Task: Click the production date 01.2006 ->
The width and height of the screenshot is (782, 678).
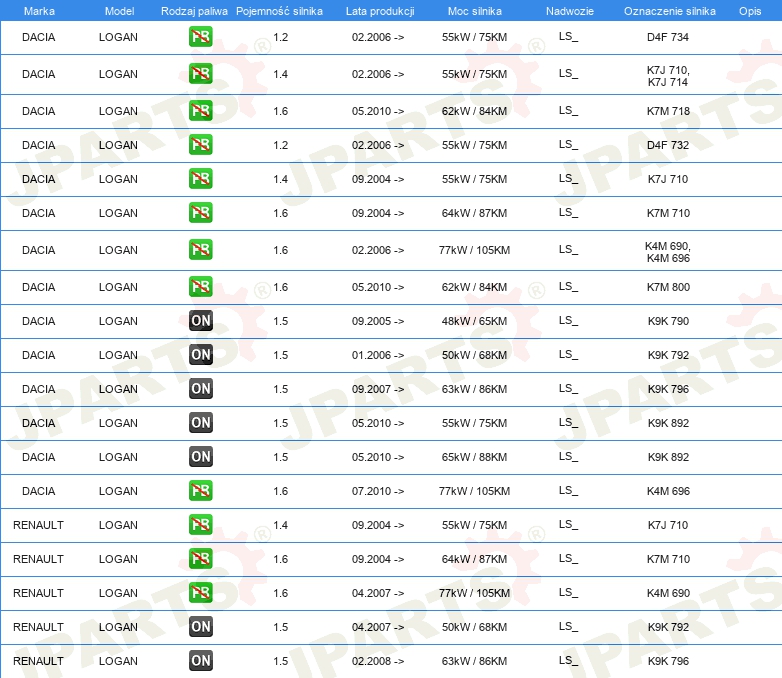Action: (378, 355)
